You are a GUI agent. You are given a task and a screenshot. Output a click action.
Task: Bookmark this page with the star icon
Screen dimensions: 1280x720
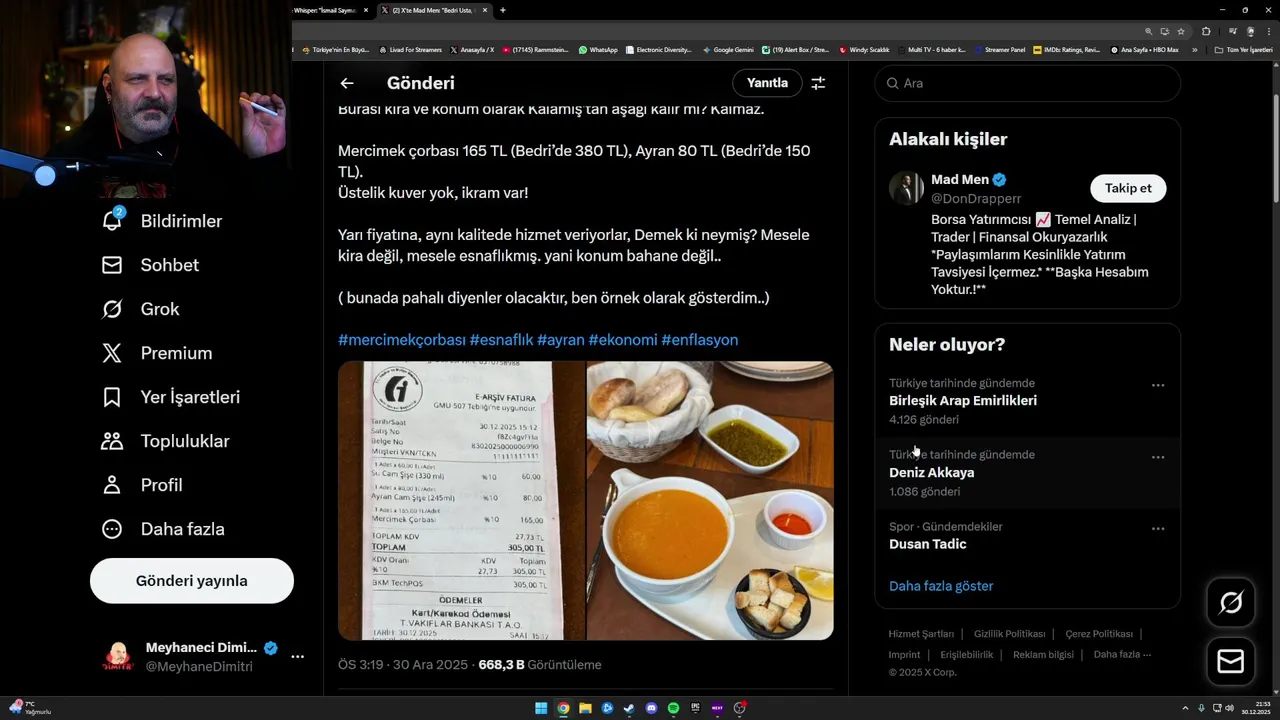click(1180, 31)
